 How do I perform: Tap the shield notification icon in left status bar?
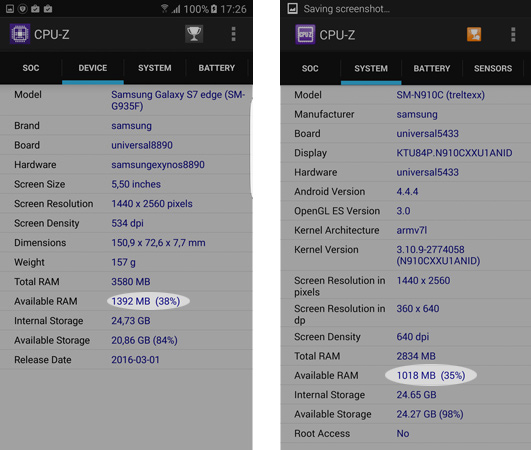(22, 8)
